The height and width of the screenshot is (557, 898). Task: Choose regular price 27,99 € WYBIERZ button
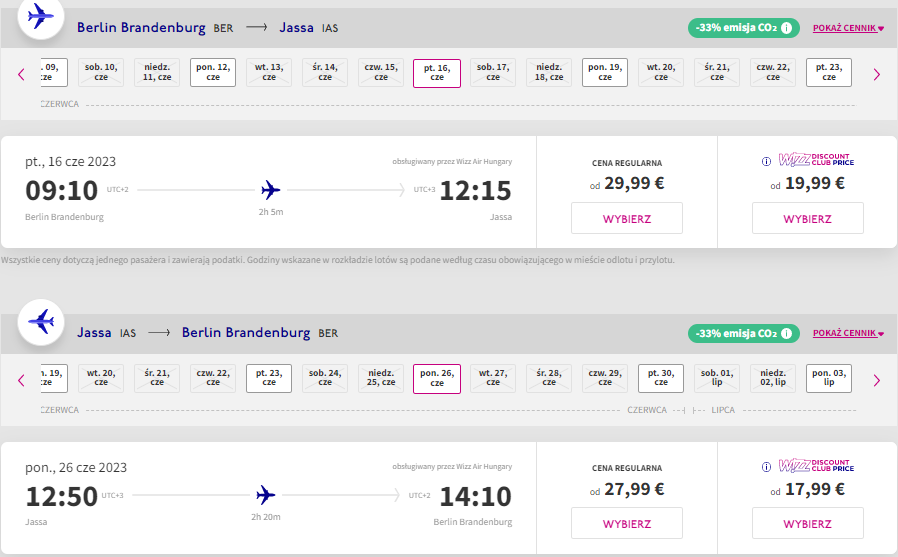(627, 523)
